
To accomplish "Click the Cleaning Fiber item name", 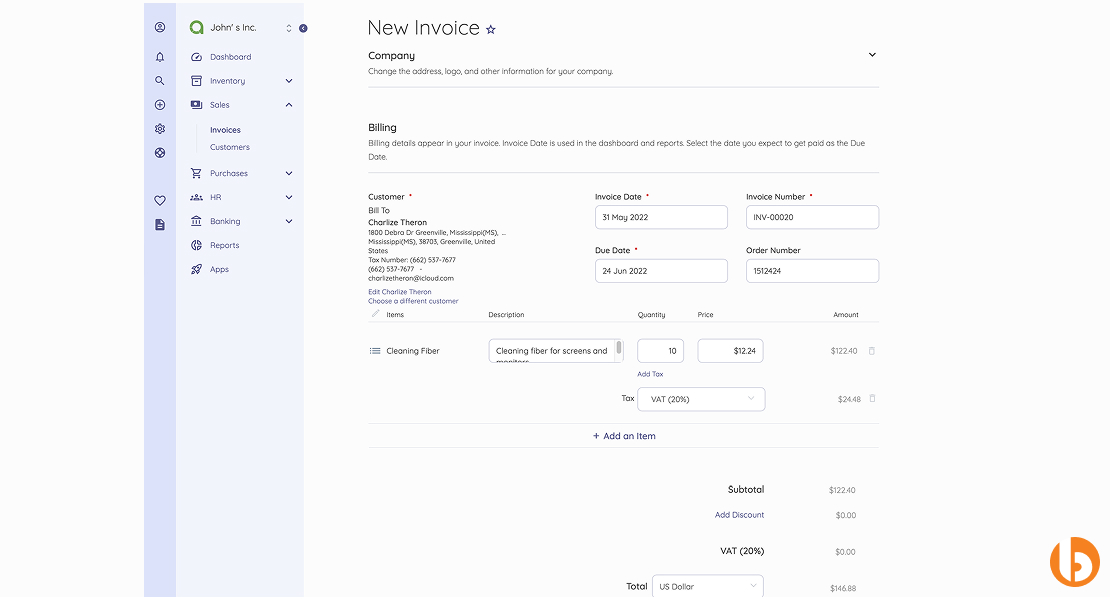I will tap(413, 351).
